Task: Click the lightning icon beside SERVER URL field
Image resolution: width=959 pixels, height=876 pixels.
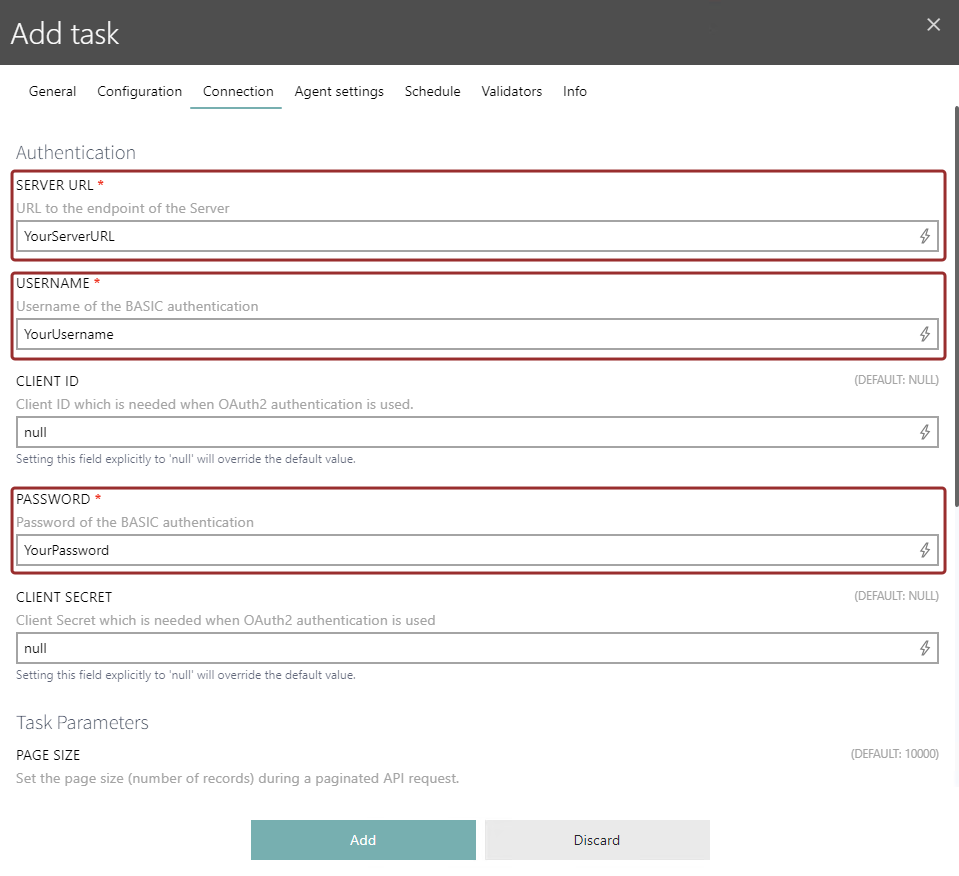Action: [925, 236]
